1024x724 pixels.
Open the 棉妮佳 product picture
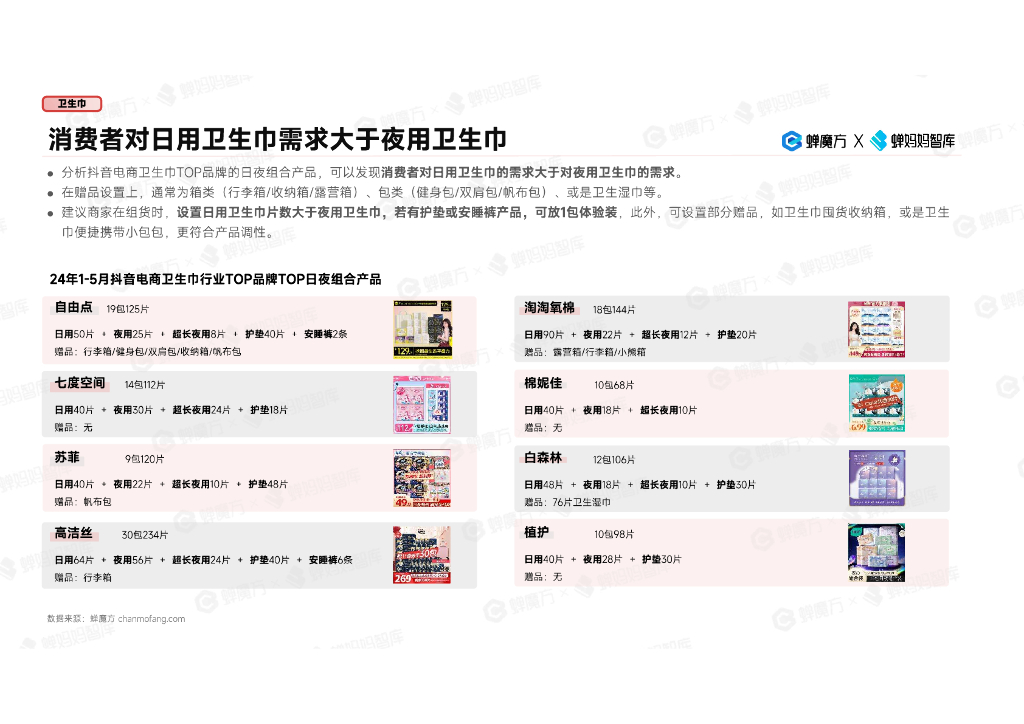(x=876, y=403)
